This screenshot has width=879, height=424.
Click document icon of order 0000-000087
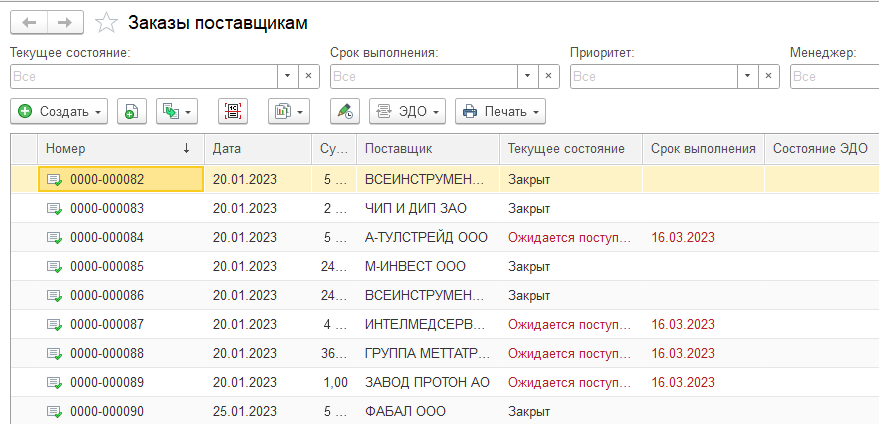54,325
